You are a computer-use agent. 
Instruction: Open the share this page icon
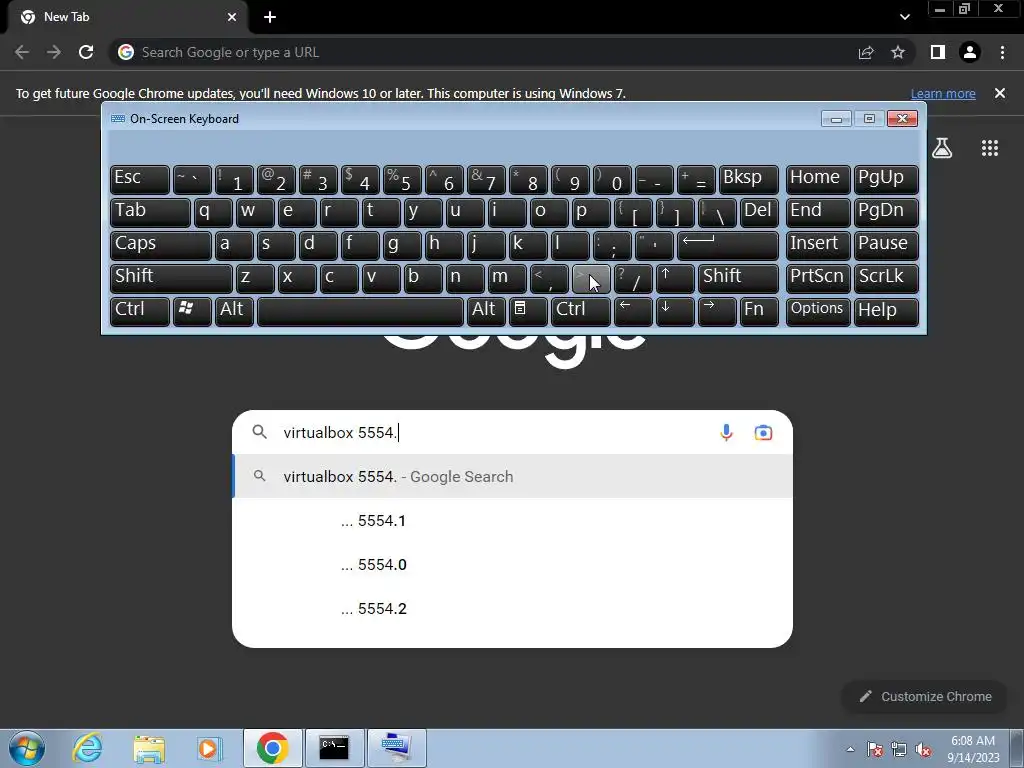pyautogui.click(x=866, y=52)
